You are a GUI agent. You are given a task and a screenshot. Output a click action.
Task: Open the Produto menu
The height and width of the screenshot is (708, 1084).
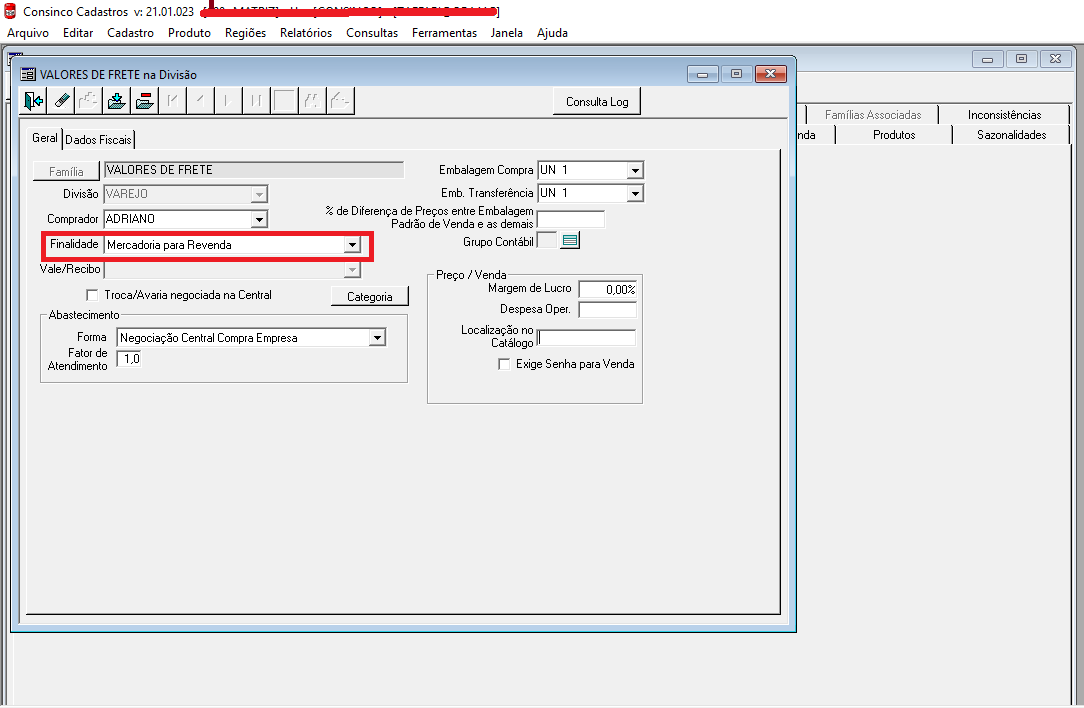189,32
